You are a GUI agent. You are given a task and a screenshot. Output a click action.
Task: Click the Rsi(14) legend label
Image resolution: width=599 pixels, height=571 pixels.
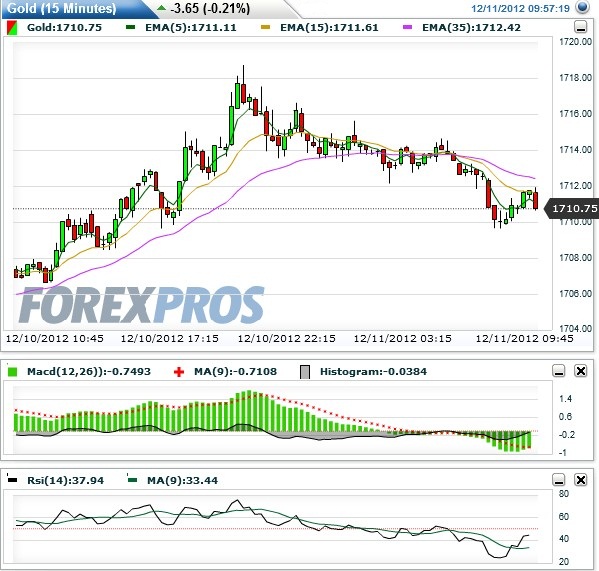(x=65, y=480)
